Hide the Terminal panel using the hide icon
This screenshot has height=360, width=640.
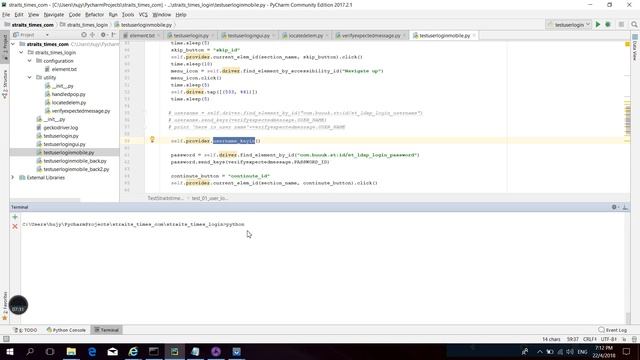[x=624, y=207]
